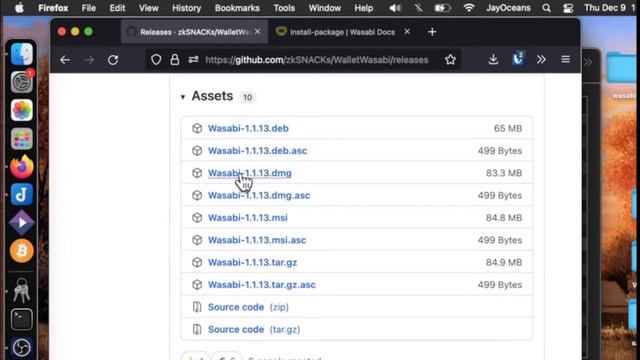Image resolution: width=640 pixels, height=360 pixels.
Task: Close the Install-package Wasabi Docs tab
Action: (x=407, y=31)
